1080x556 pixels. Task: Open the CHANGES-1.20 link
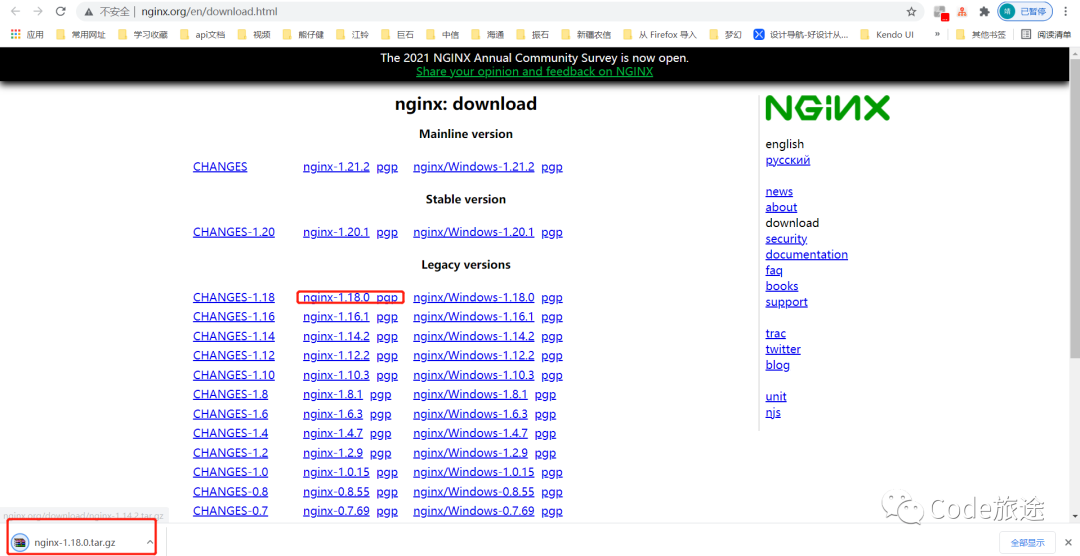233,232
